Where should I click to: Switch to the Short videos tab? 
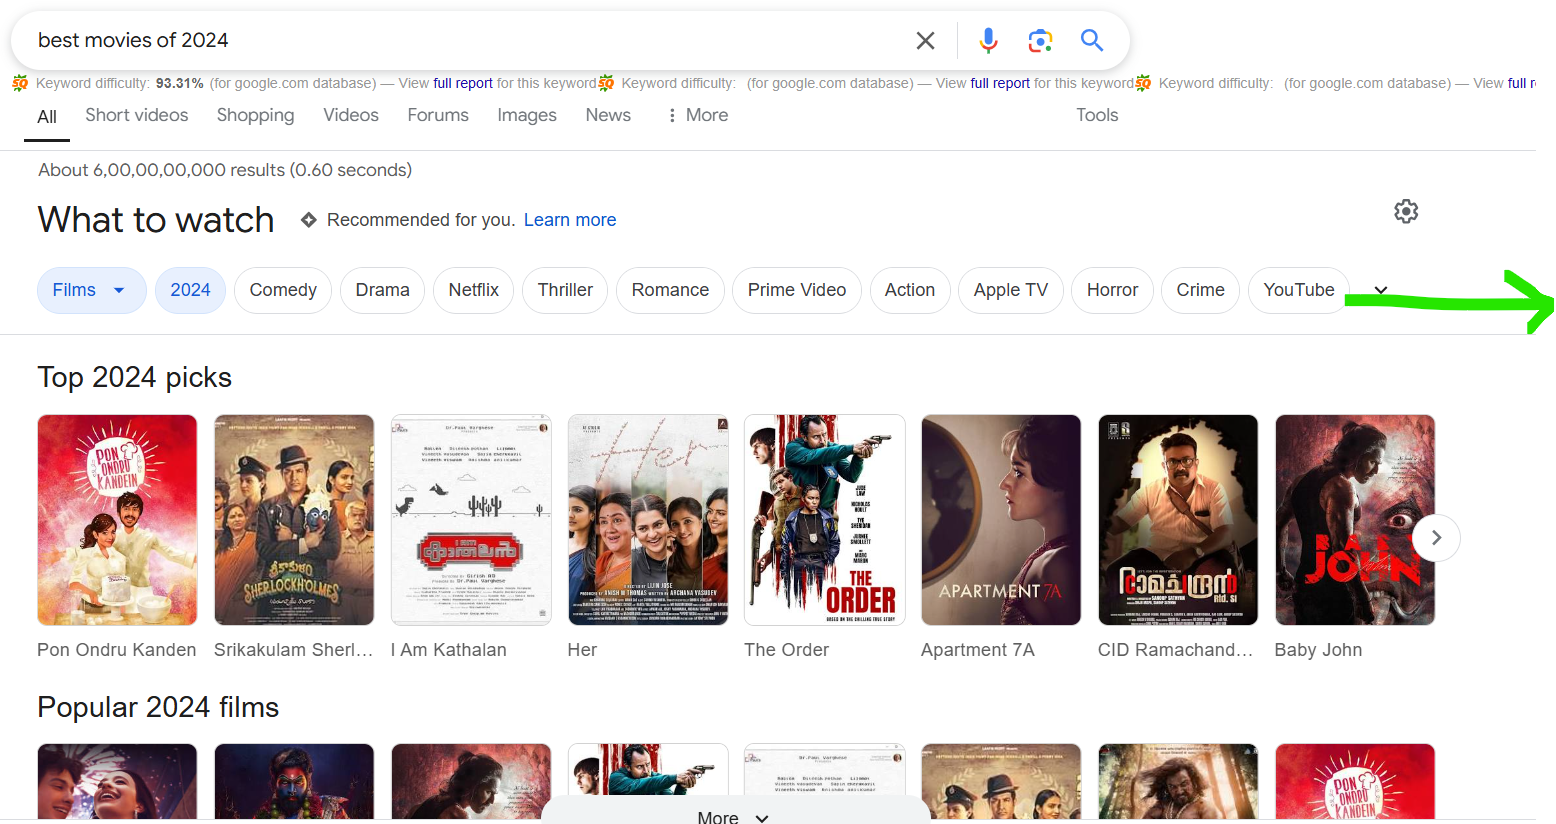coord(137,115)
